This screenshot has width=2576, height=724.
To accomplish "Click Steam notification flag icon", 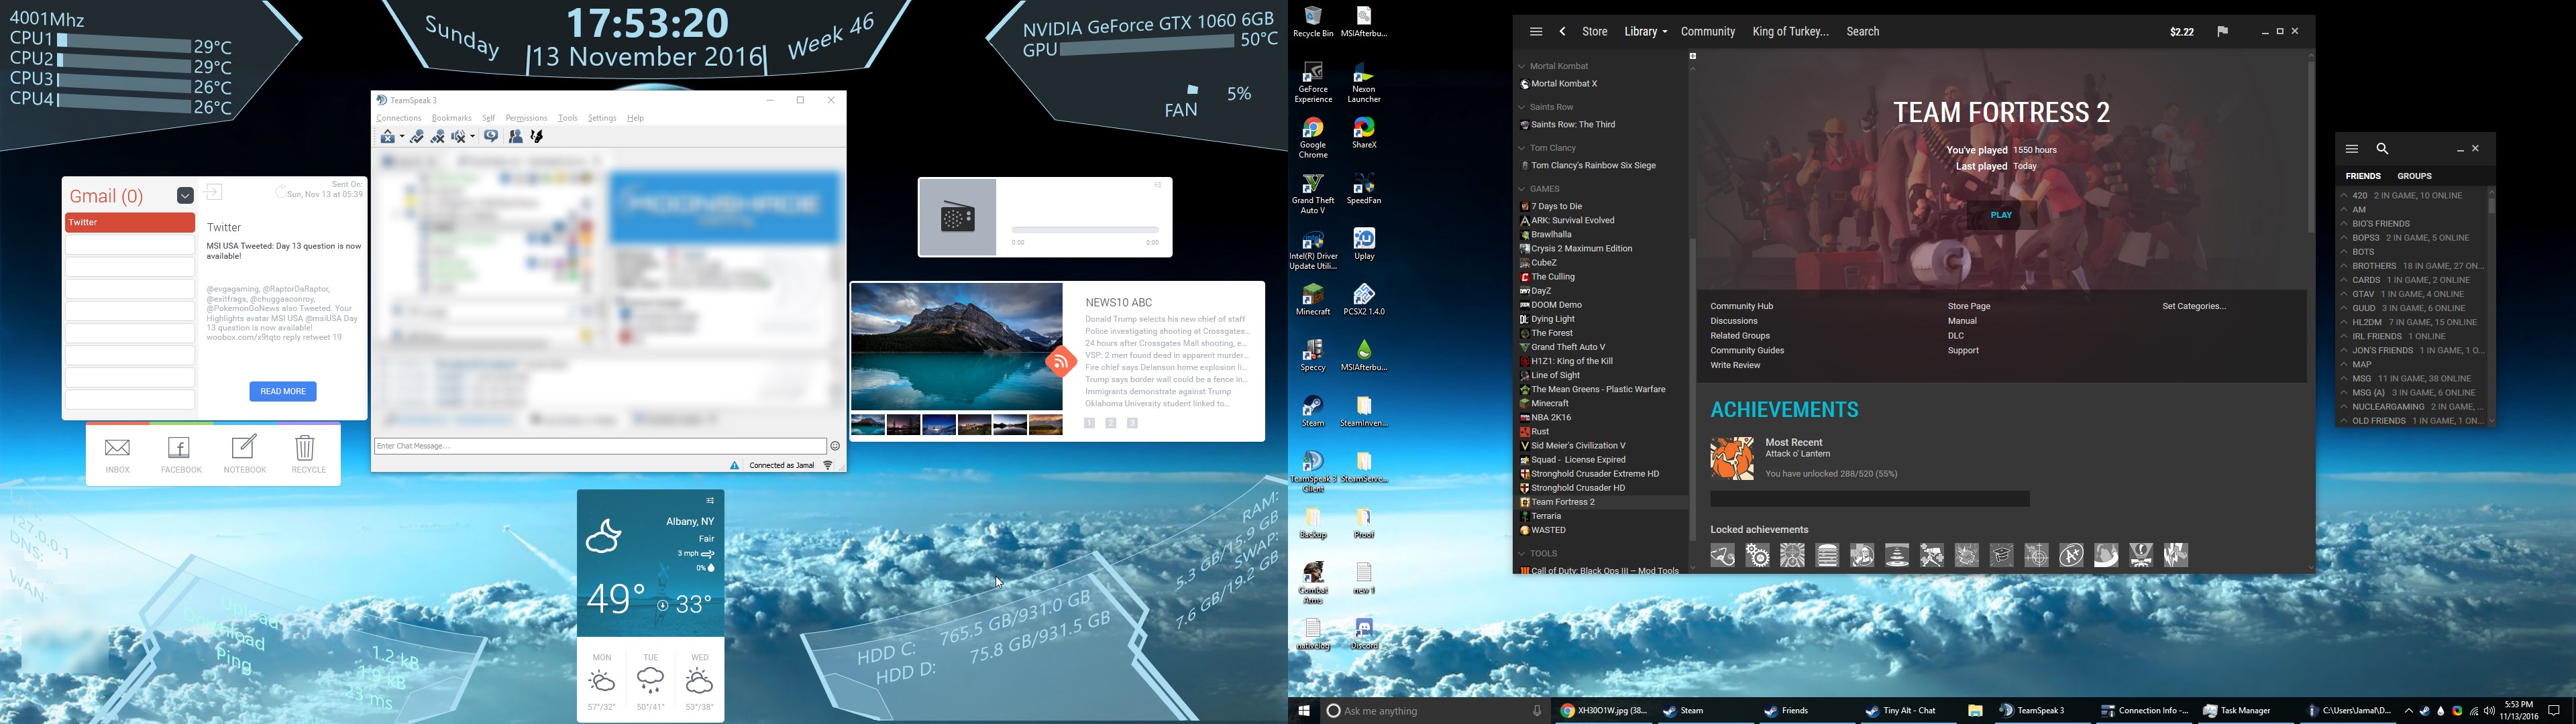I will click(2222, 32).
